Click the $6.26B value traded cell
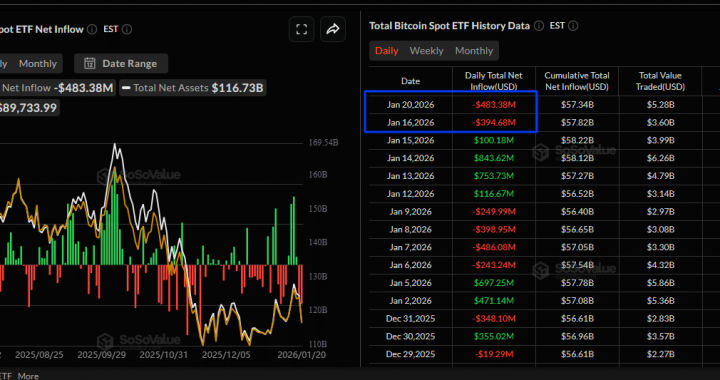Viewport: 720px width, 380px height. tap(660, 158)
